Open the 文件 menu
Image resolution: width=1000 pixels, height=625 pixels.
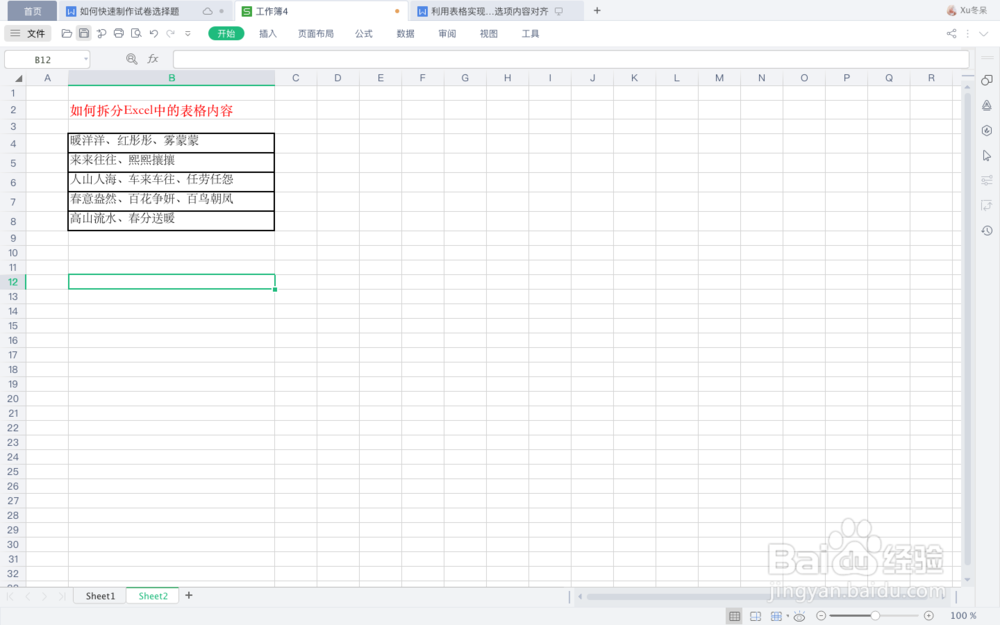[x=28, y=33]
